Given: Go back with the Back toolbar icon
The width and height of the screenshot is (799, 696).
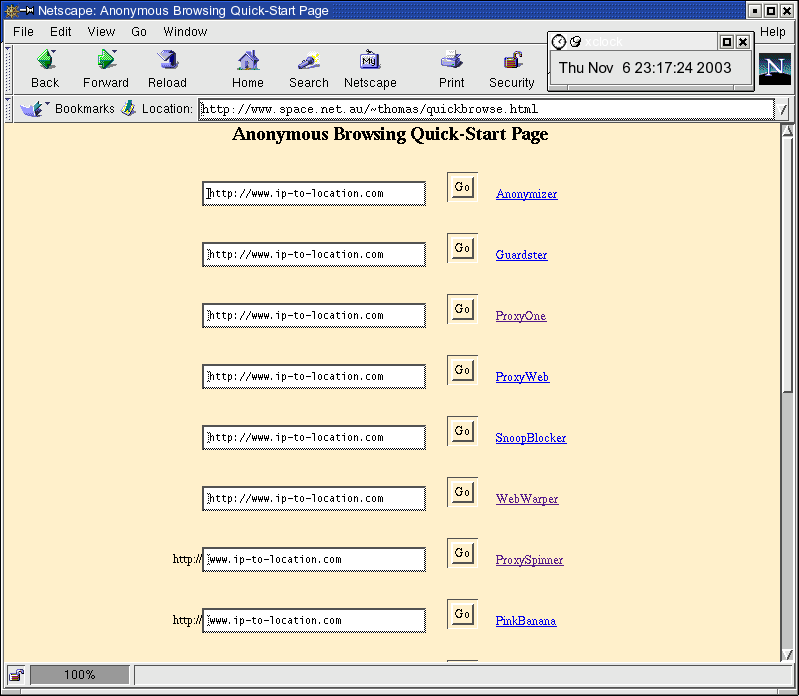Looking at the screenshot, I should pos(46,60).
